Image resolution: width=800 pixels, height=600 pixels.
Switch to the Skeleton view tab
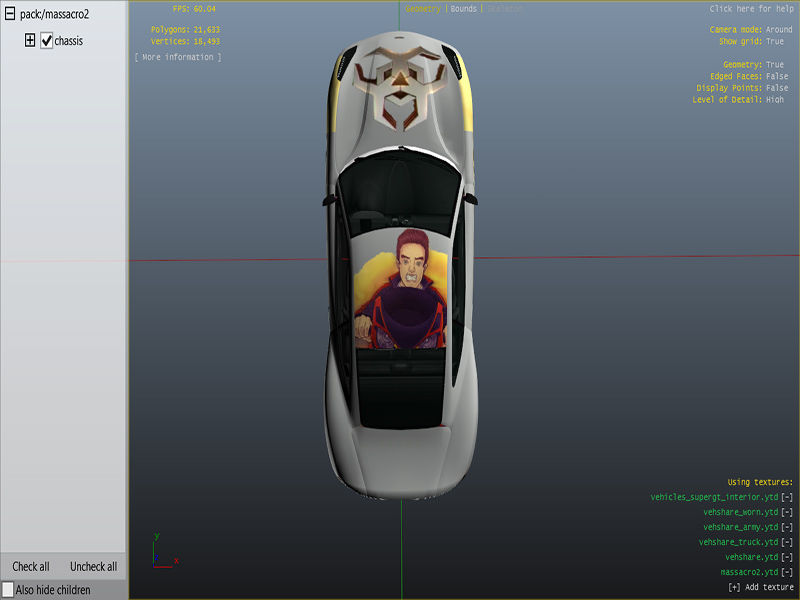click(x=504, y=9)
